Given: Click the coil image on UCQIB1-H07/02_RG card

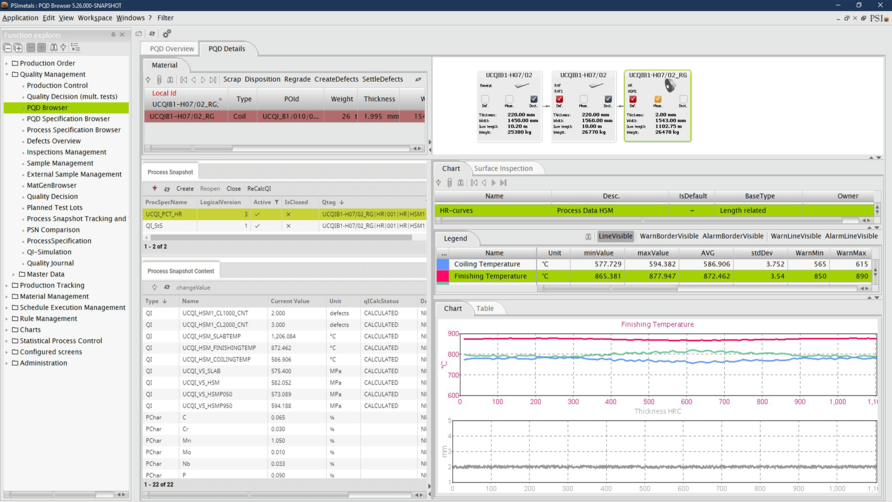Looking at the screenshot, I should coord(670,85).
